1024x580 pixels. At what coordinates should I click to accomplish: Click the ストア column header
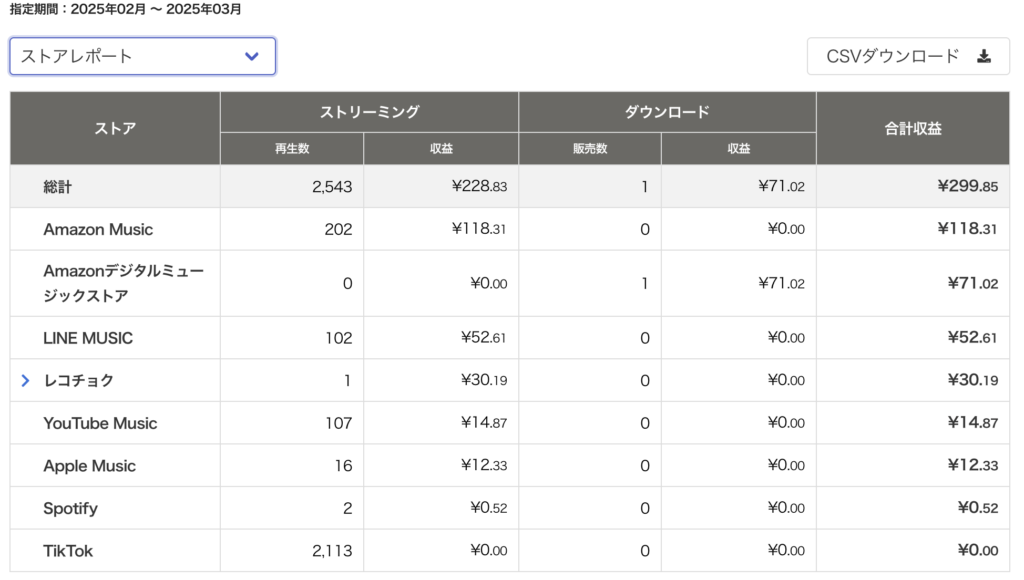[115, 128]
